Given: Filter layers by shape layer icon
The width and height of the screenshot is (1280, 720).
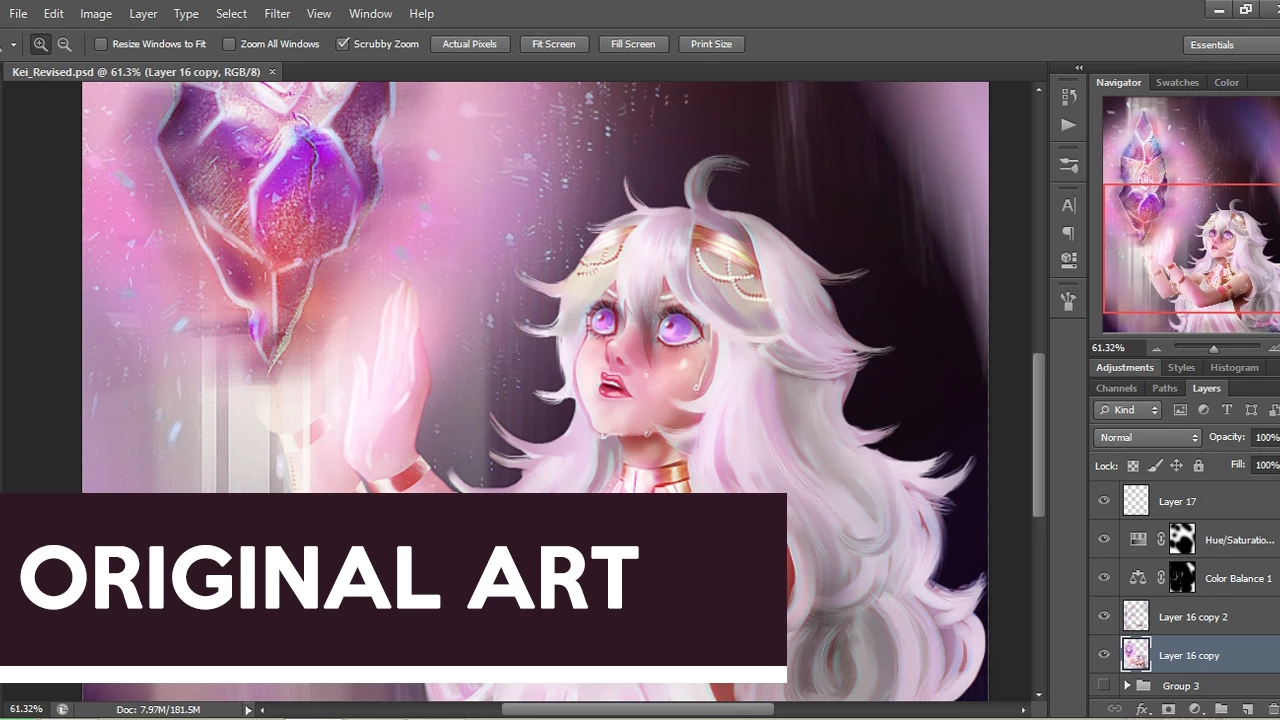Looking at the screenshot, I should pos(1251,410).
